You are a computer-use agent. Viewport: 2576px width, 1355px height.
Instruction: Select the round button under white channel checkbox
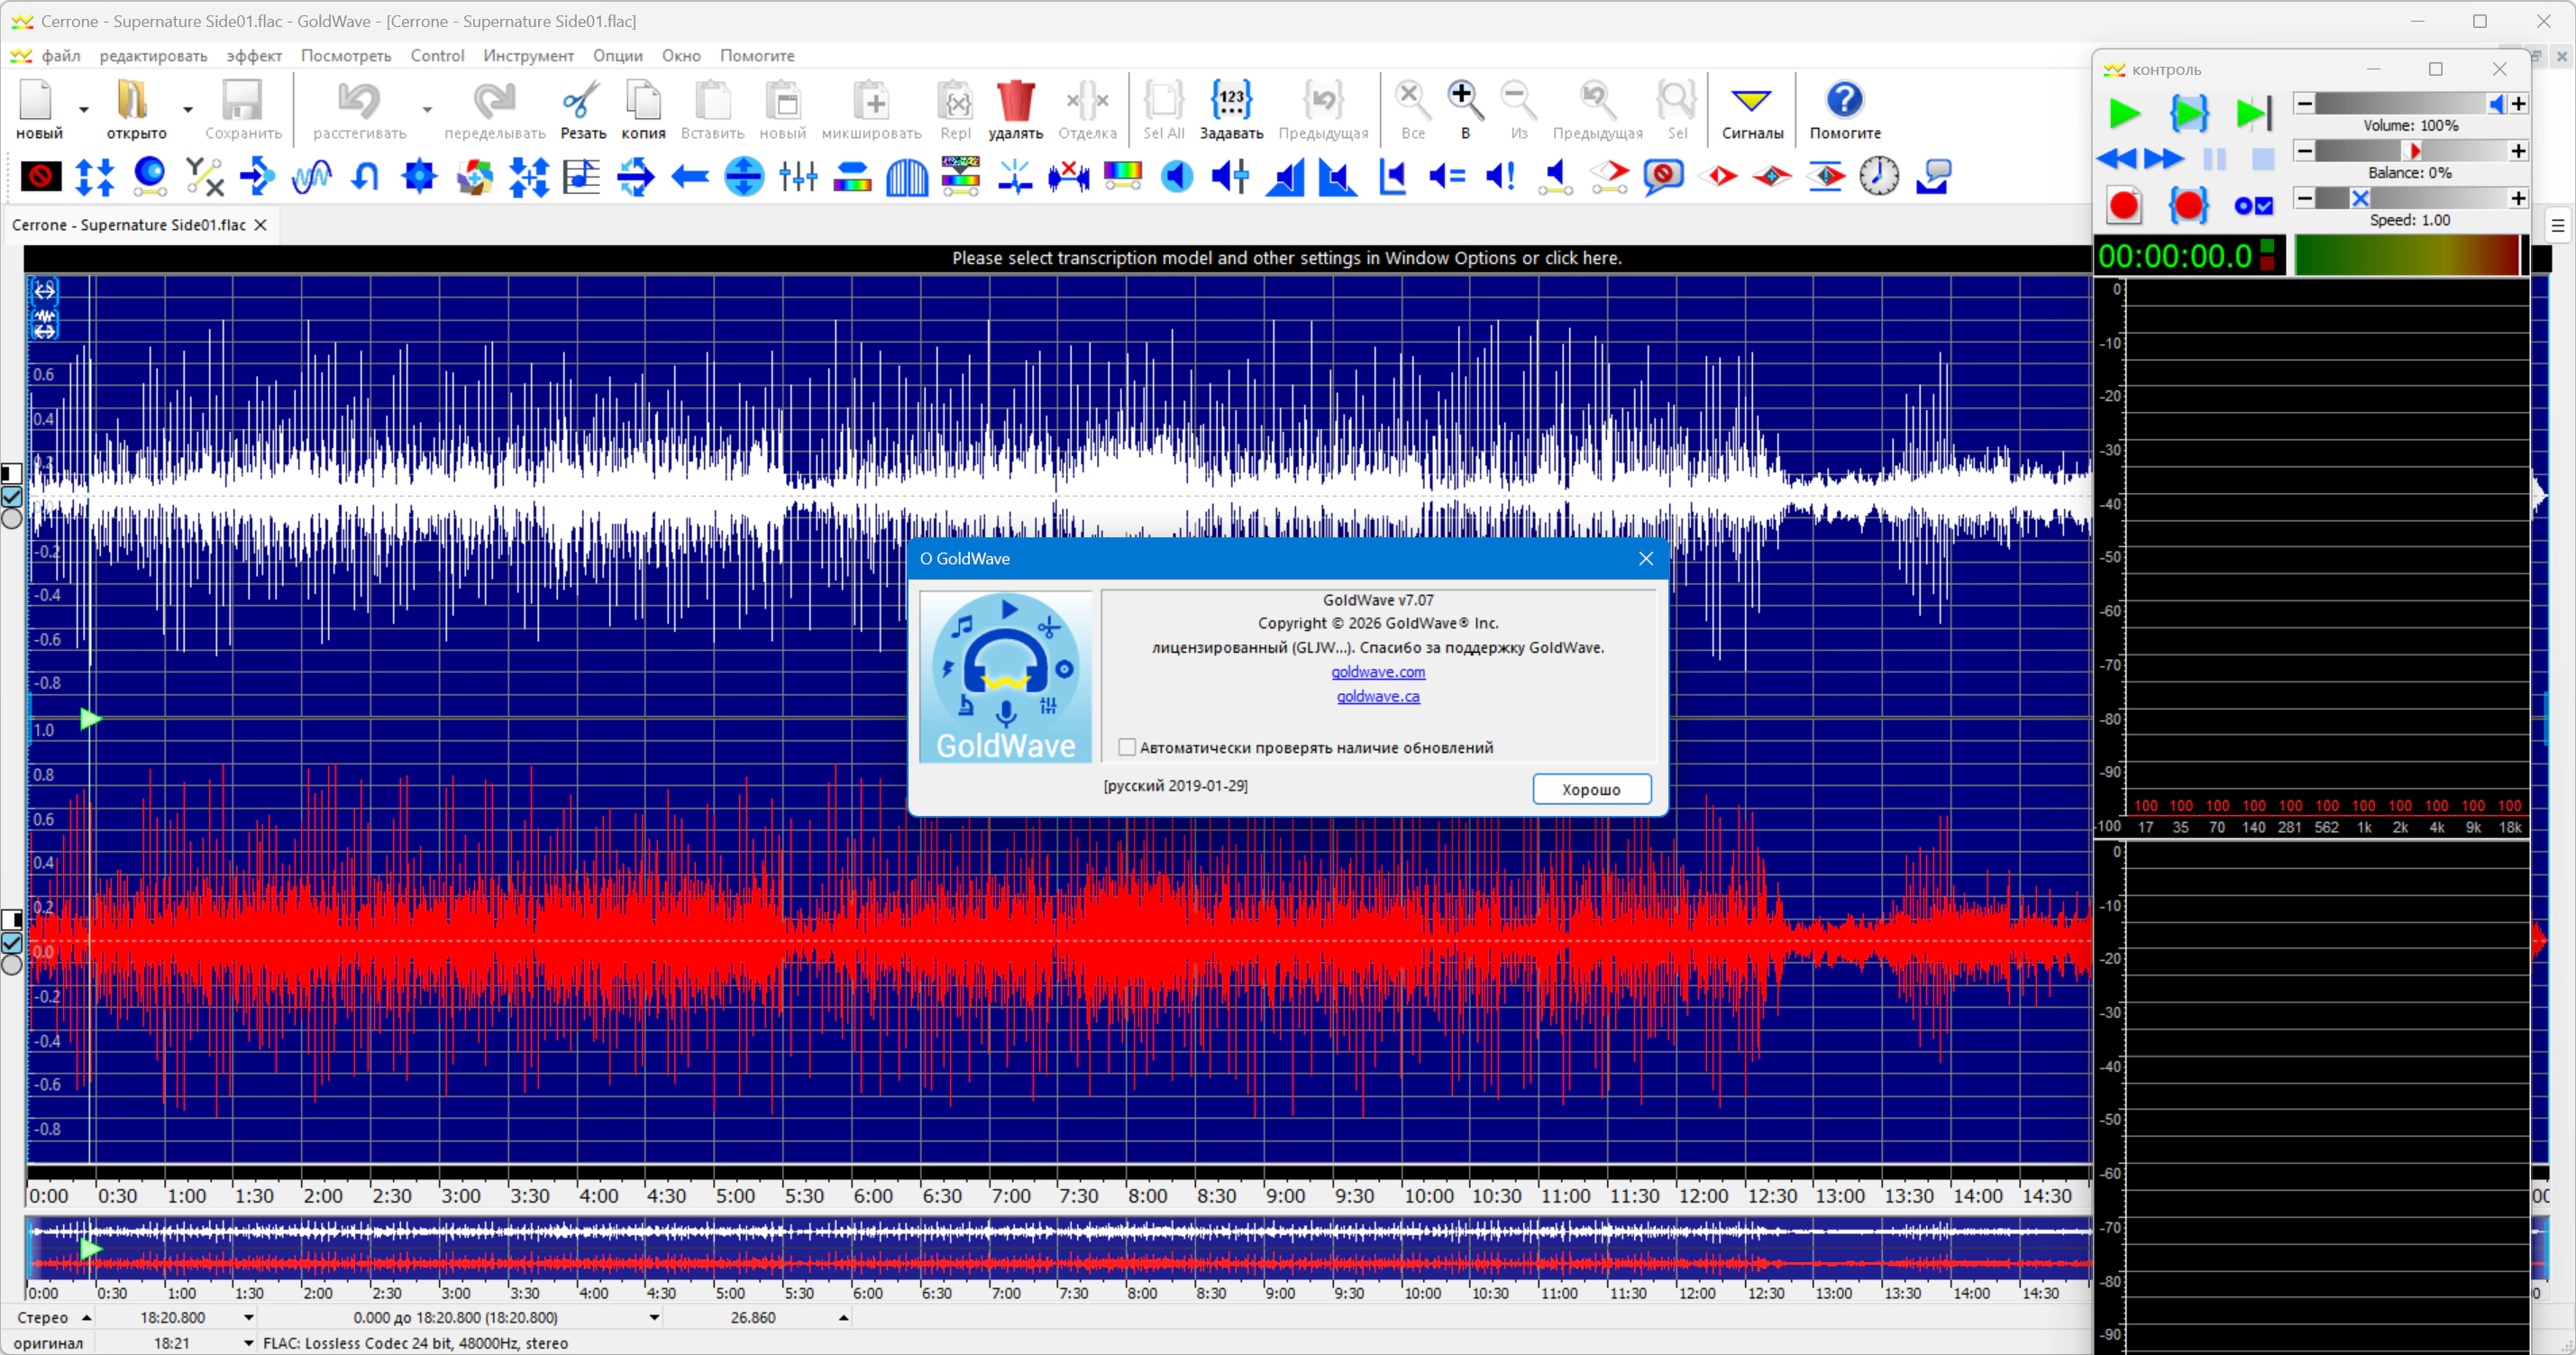coord(11,519)
